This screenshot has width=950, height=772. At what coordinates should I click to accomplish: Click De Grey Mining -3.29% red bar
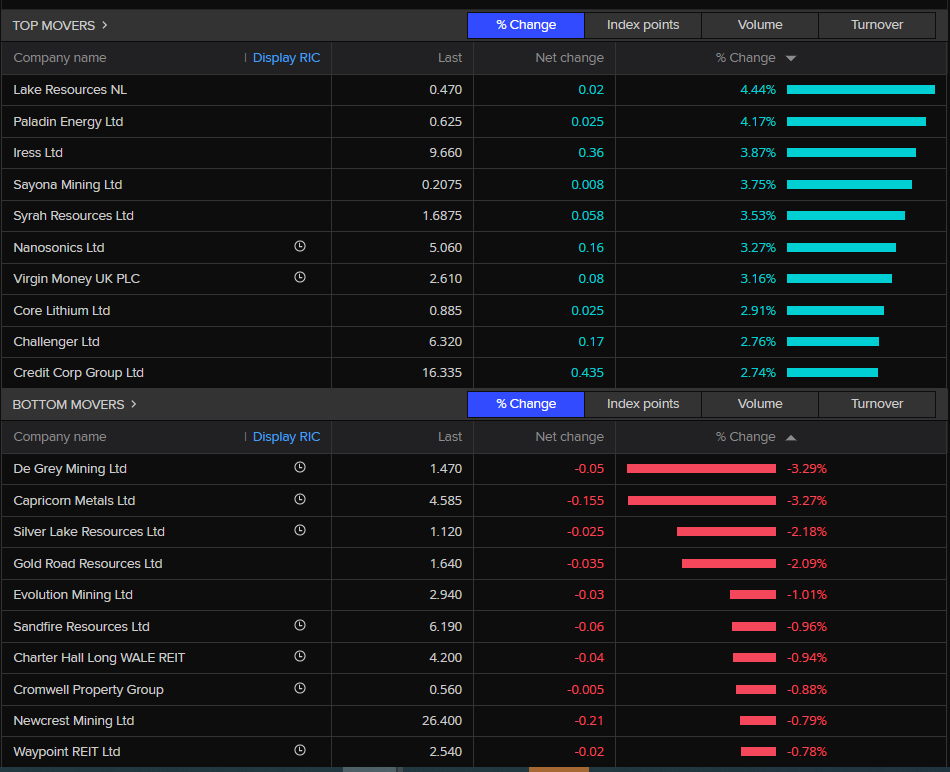click(701, 468)
